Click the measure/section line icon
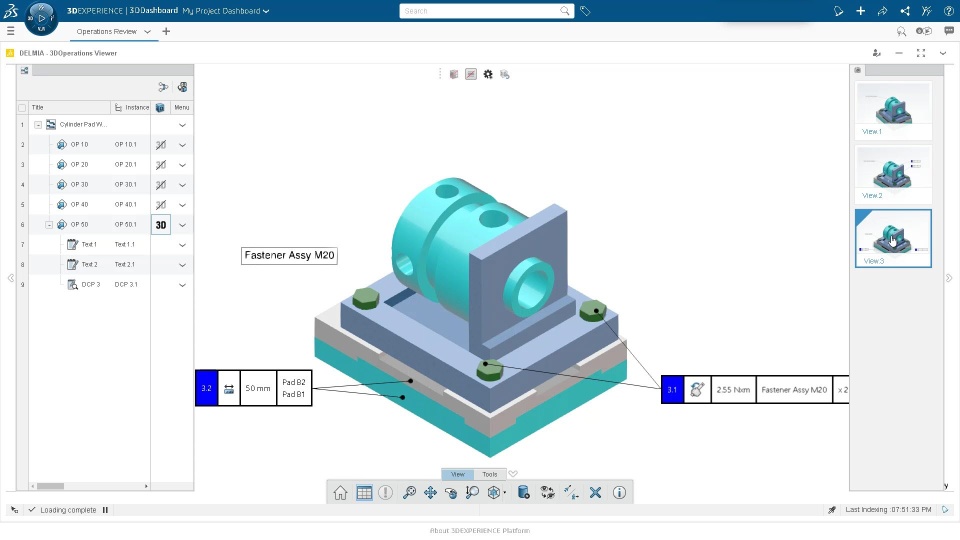 click(x=571, y=492)
